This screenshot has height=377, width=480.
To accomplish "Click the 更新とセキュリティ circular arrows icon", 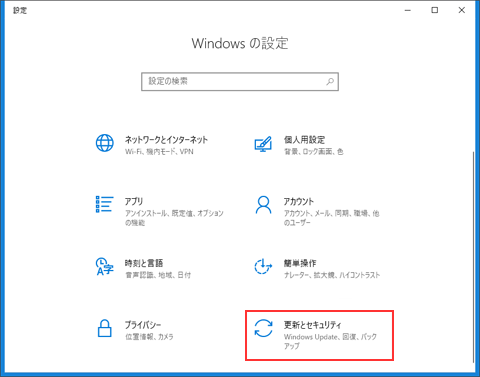I will coord(263,328).
